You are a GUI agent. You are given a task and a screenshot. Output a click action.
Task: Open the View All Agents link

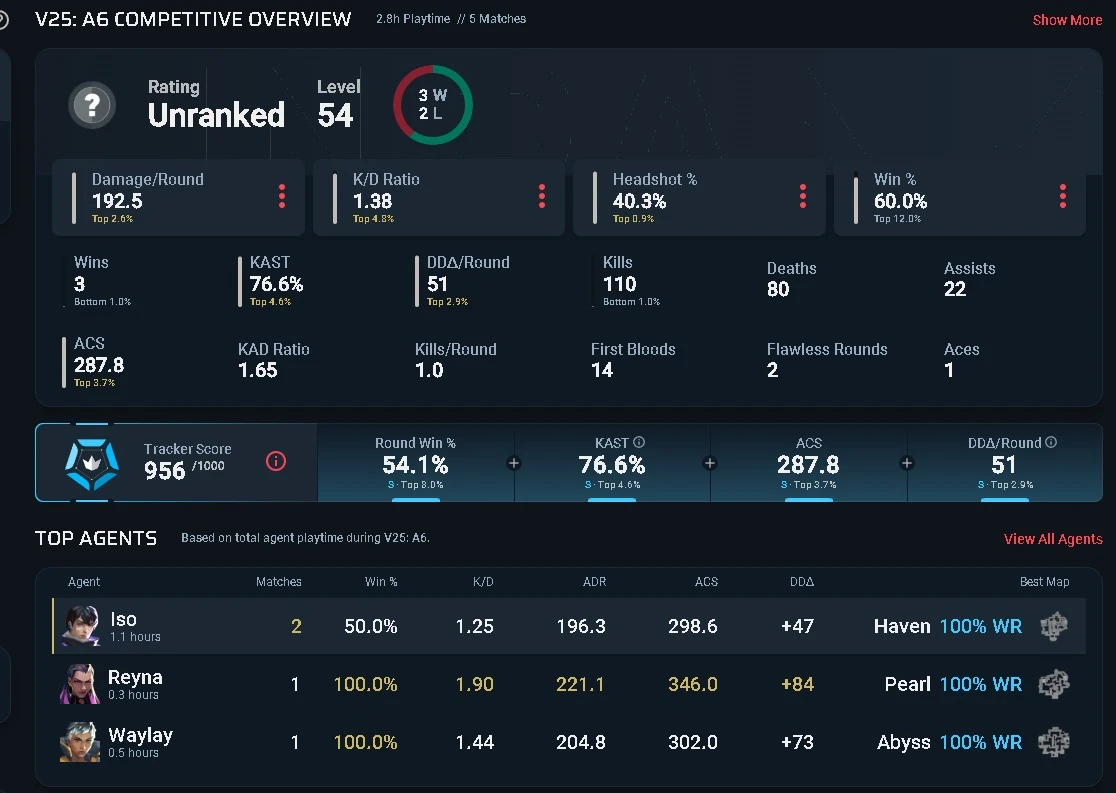[1053, 539]
